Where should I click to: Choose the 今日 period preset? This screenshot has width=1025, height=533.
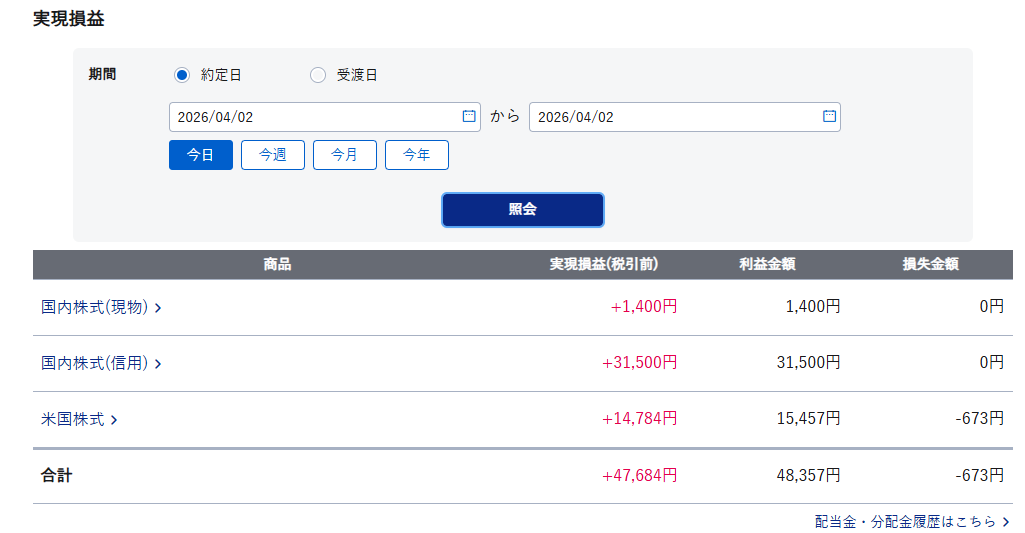coord(201,155)
